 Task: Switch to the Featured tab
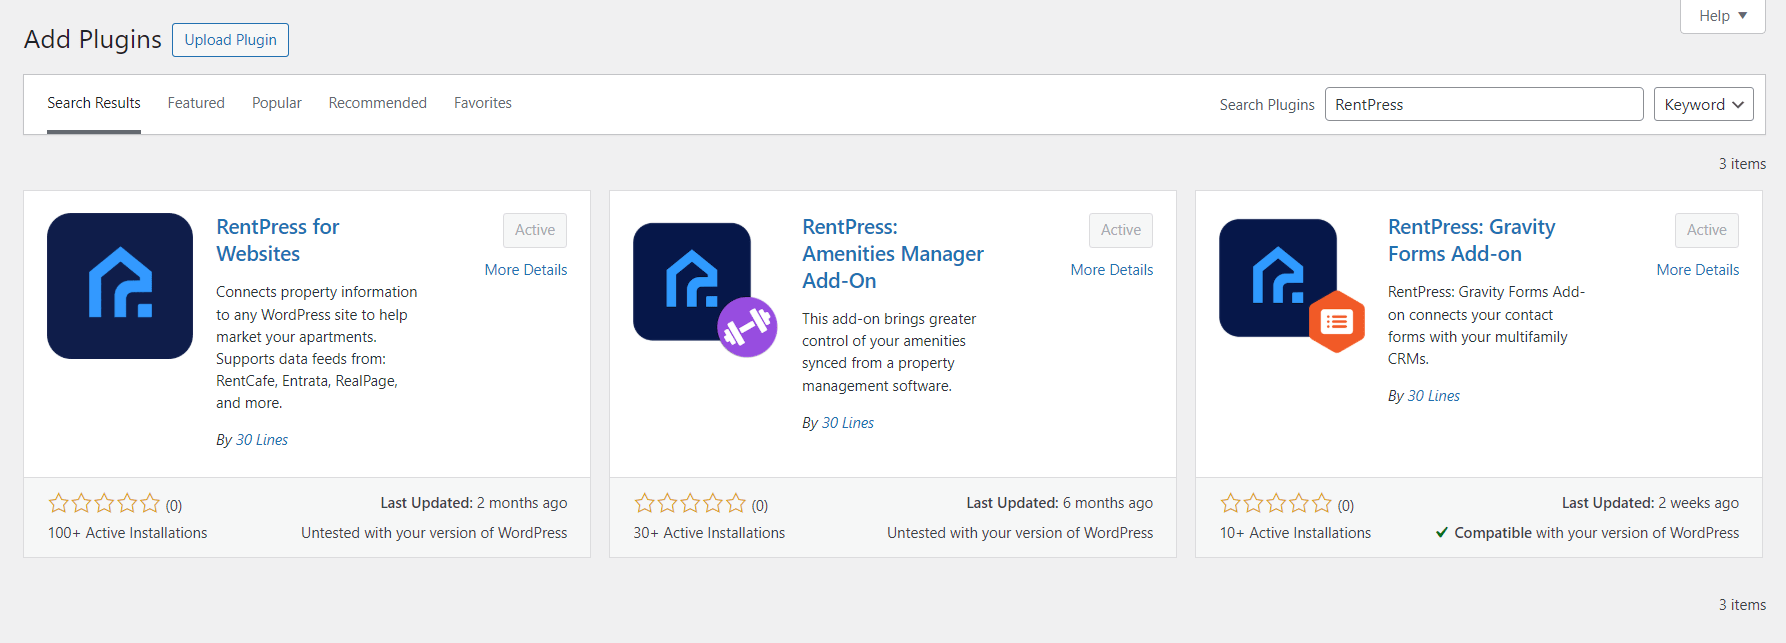click(196, 103)
